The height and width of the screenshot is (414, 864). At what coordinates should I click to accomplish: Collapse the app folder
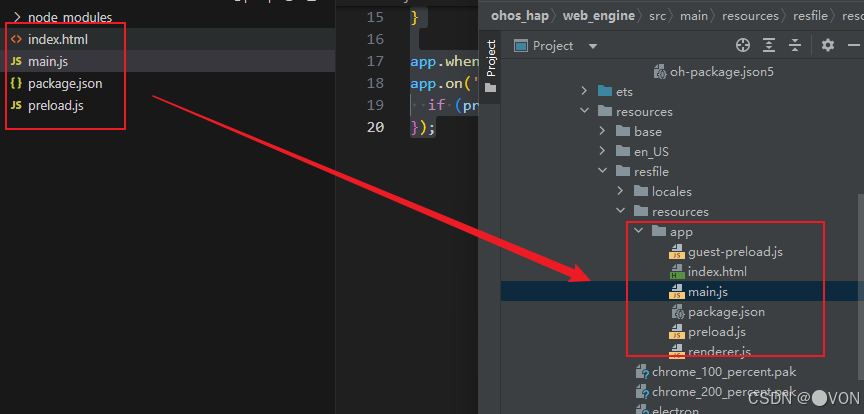coord(639,232)
